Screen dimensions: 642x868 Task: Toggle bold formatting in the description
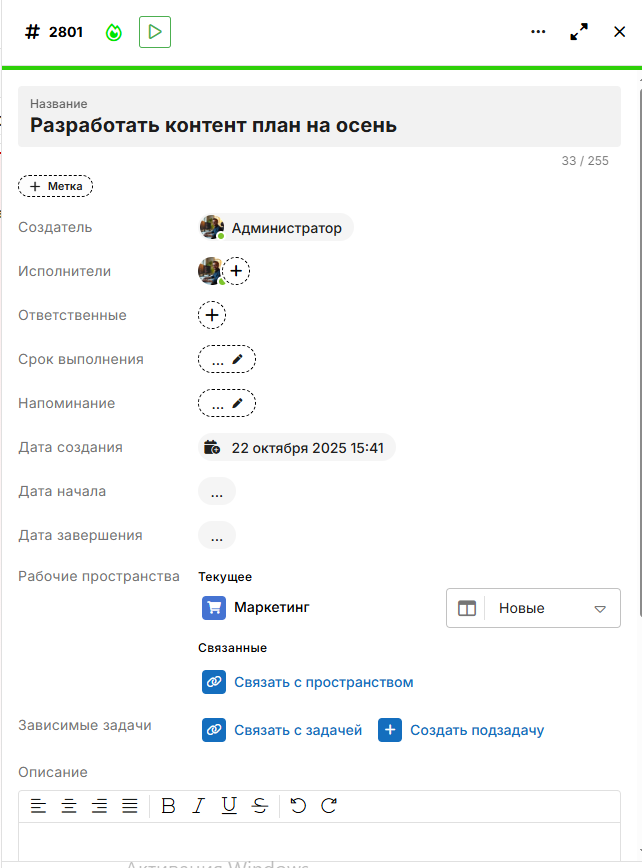click(x=168, y=806)
